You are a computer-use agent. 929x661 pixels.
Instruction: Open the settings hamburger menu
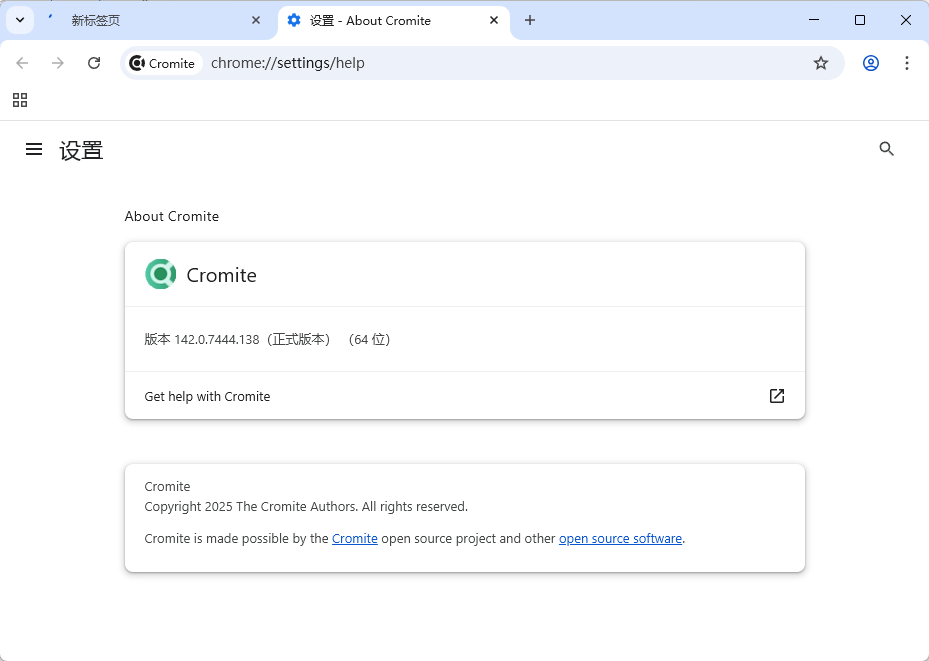tap(33, 148)
